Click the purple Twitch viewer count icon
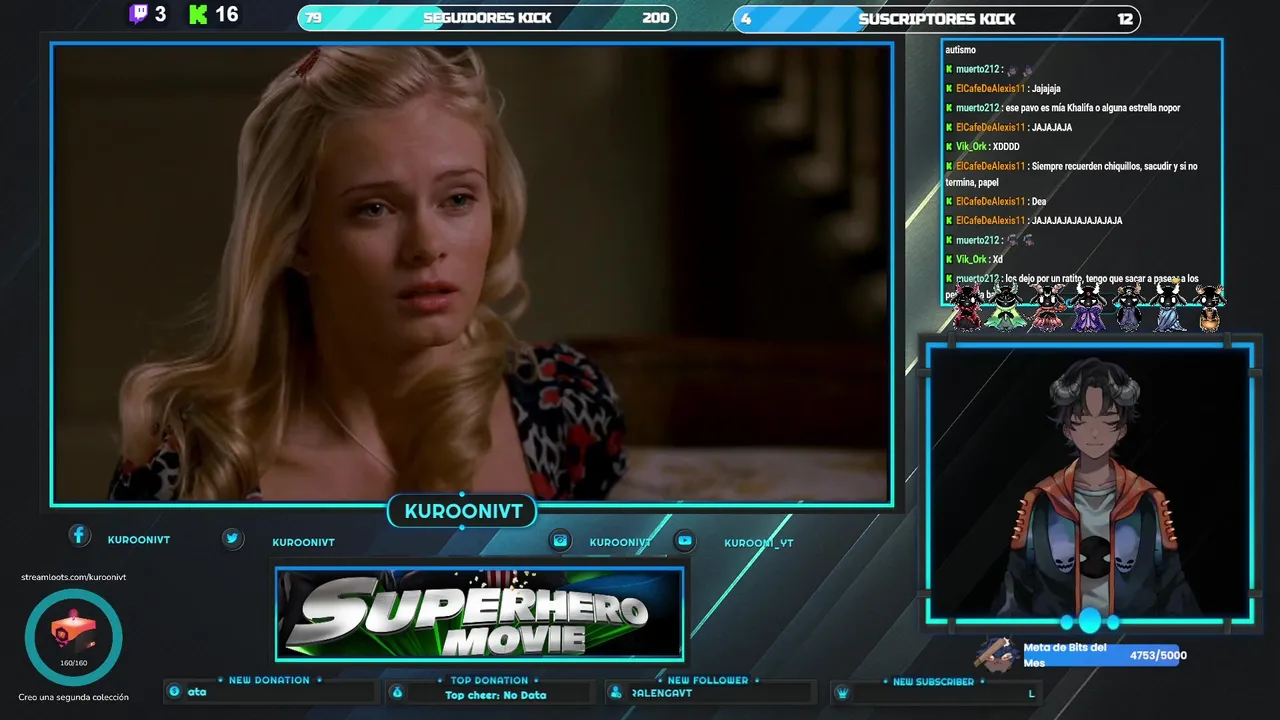This screenshot has width=1280, height=720. click(x=138, y=14)
